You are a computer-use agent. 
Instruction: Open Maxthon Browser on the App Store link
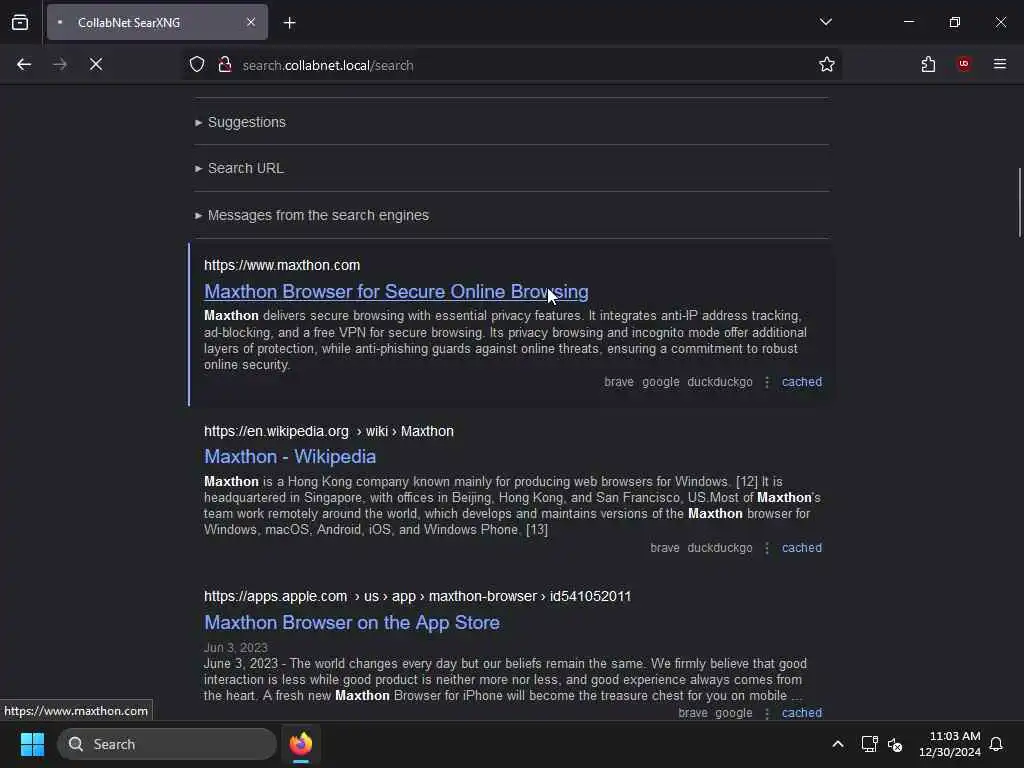click(x=352, y=622)
